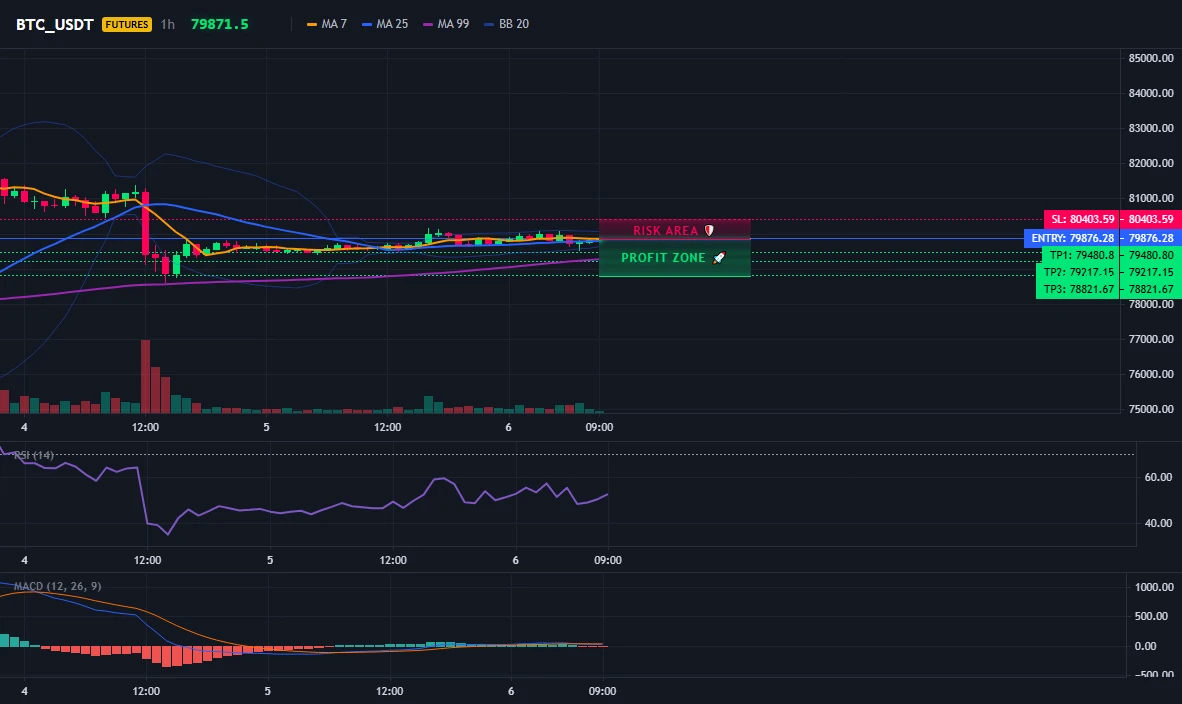Image resolution: width=1182 pixels, height=704 pixels.
Task: Click the axis price tag 80403.59 in red
Action: (1151, 219)
